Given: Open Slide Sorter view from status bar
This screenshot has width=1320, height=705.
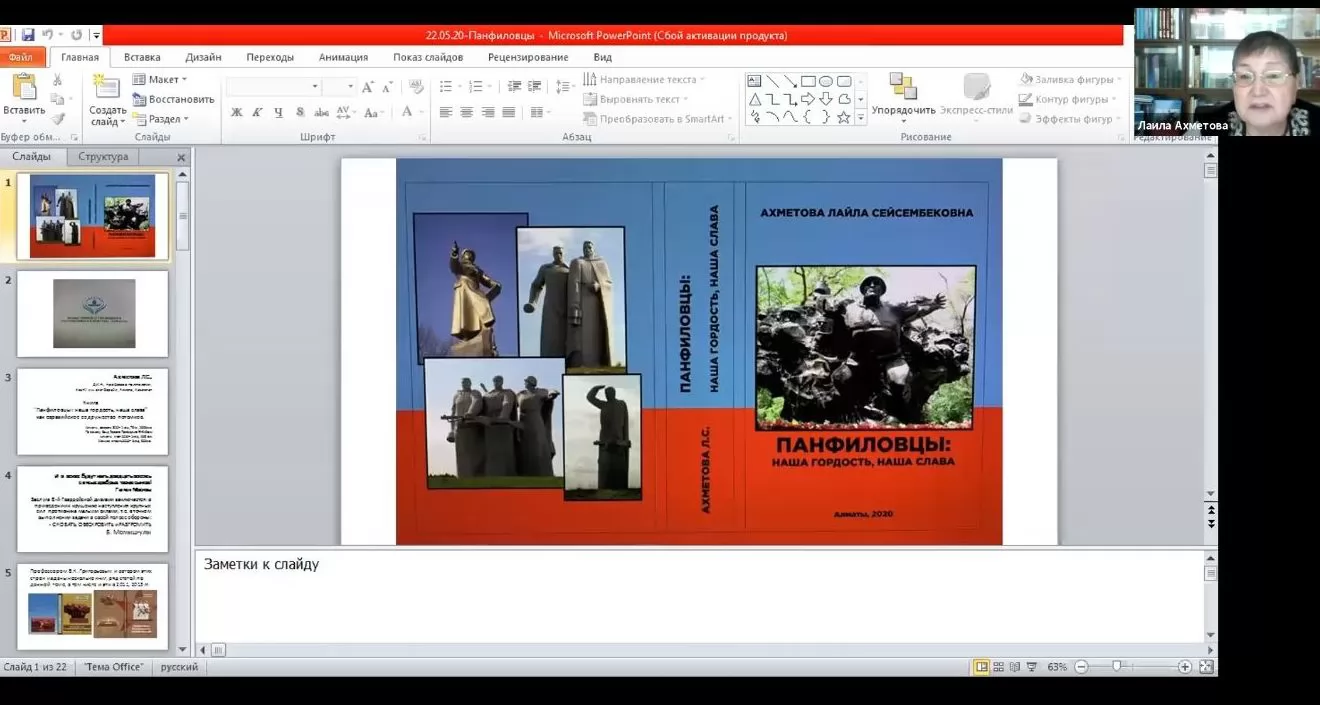Looking at the screenshot, I should point(998,667).
